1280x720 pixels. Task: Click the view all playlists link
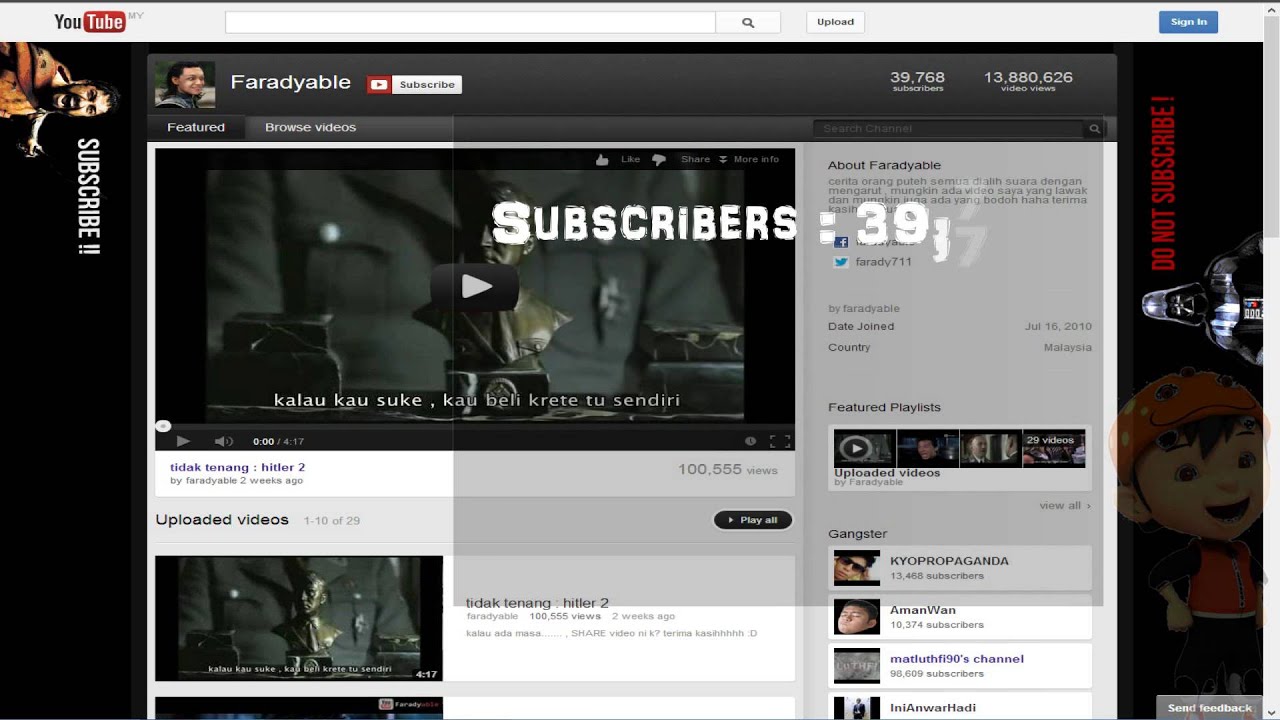[1065, 505]
